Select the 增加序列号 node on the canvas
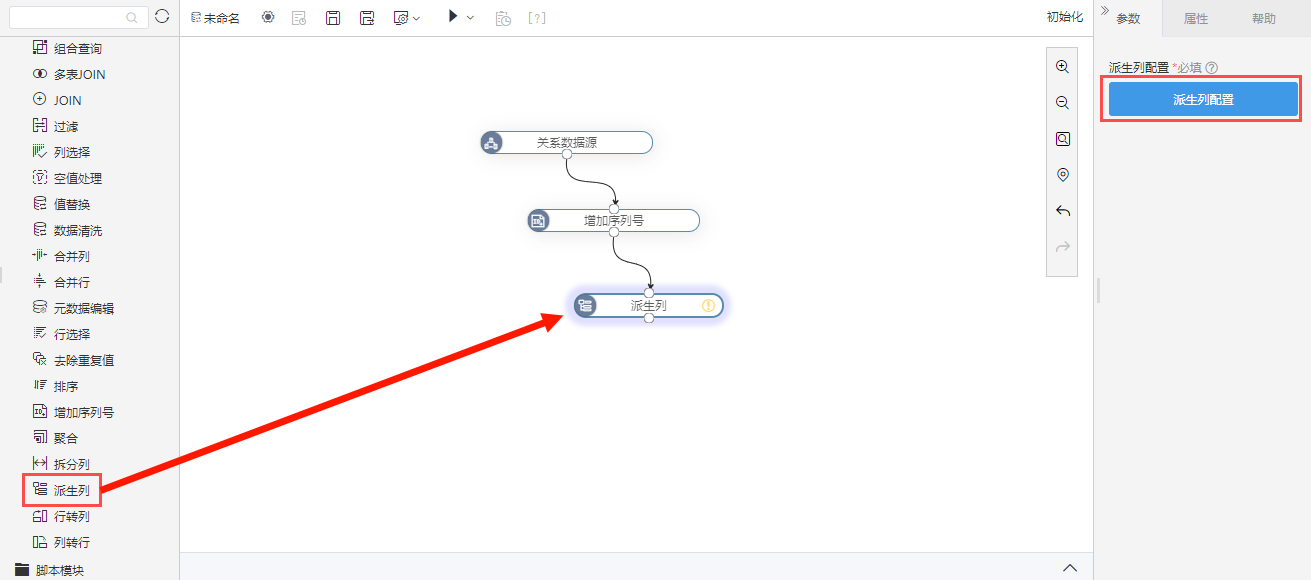 [x=613, y=220]
